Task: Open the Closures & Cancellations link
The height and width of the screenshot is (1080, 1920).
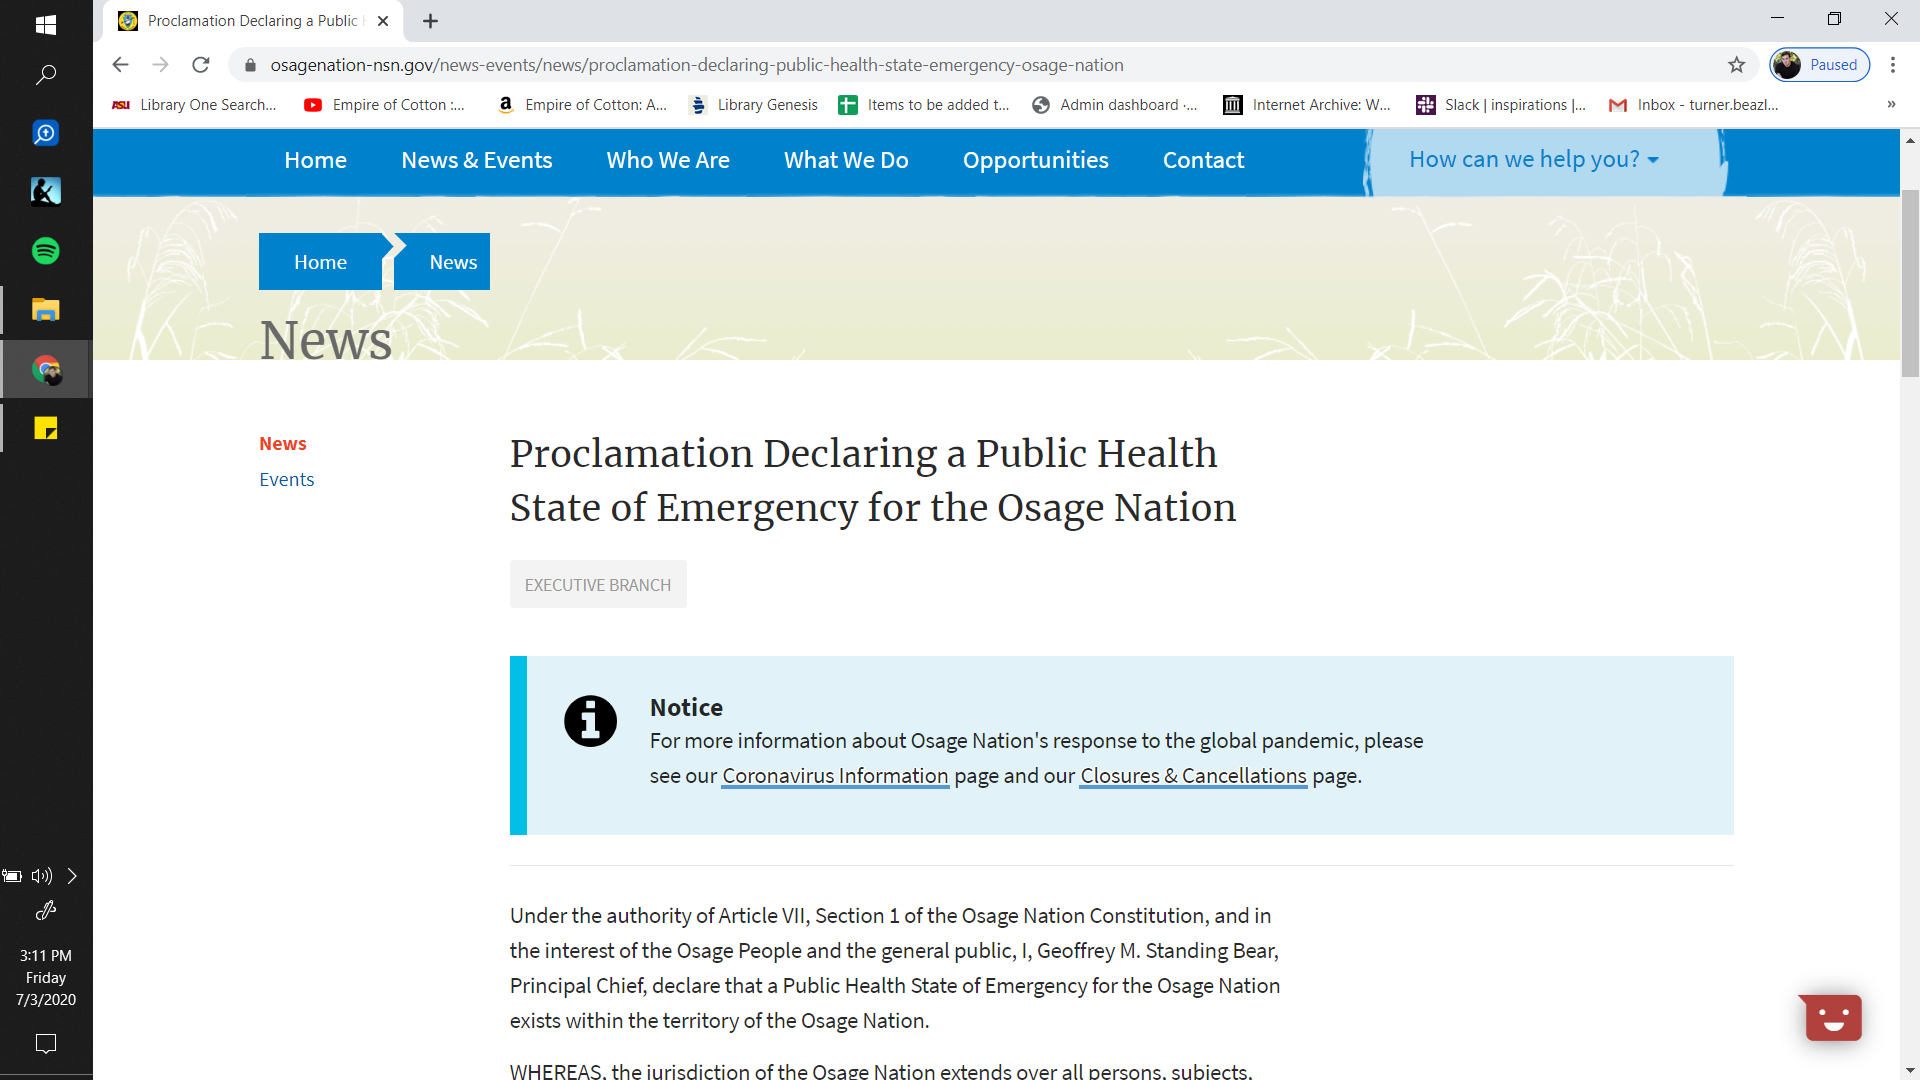Action: point(1193,776)
